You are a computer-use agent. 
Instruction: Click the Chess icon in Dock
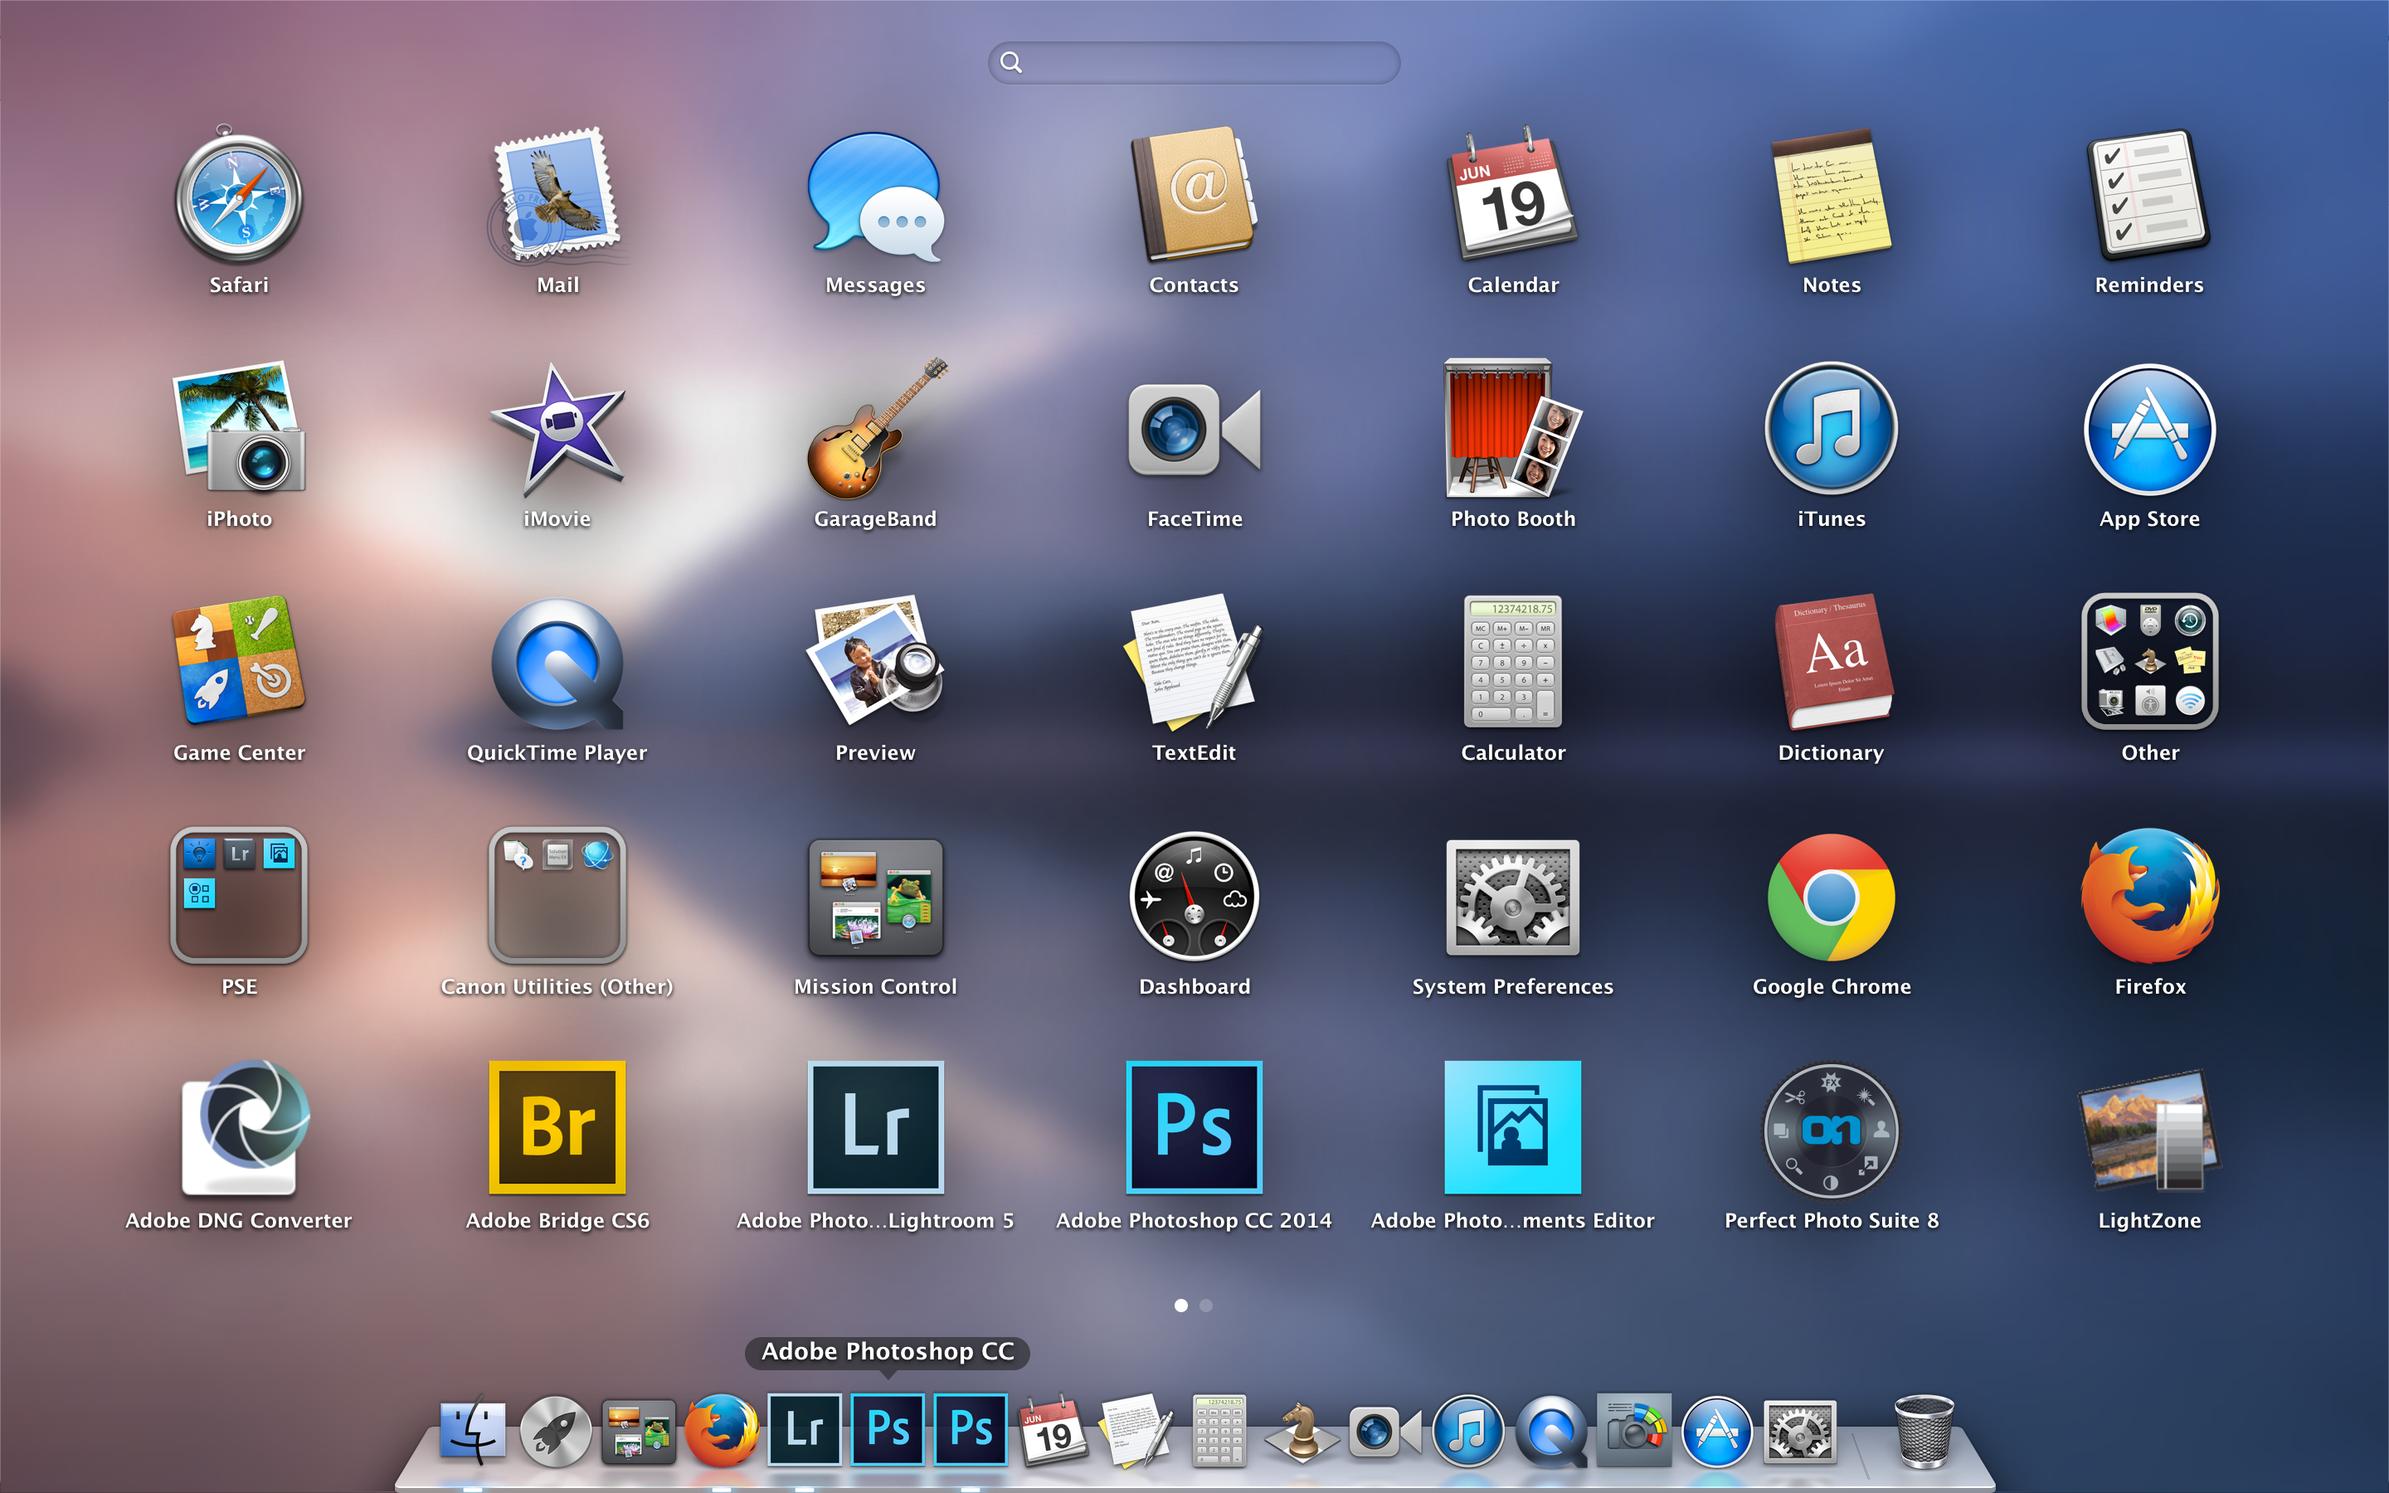click(1301, 1434)
